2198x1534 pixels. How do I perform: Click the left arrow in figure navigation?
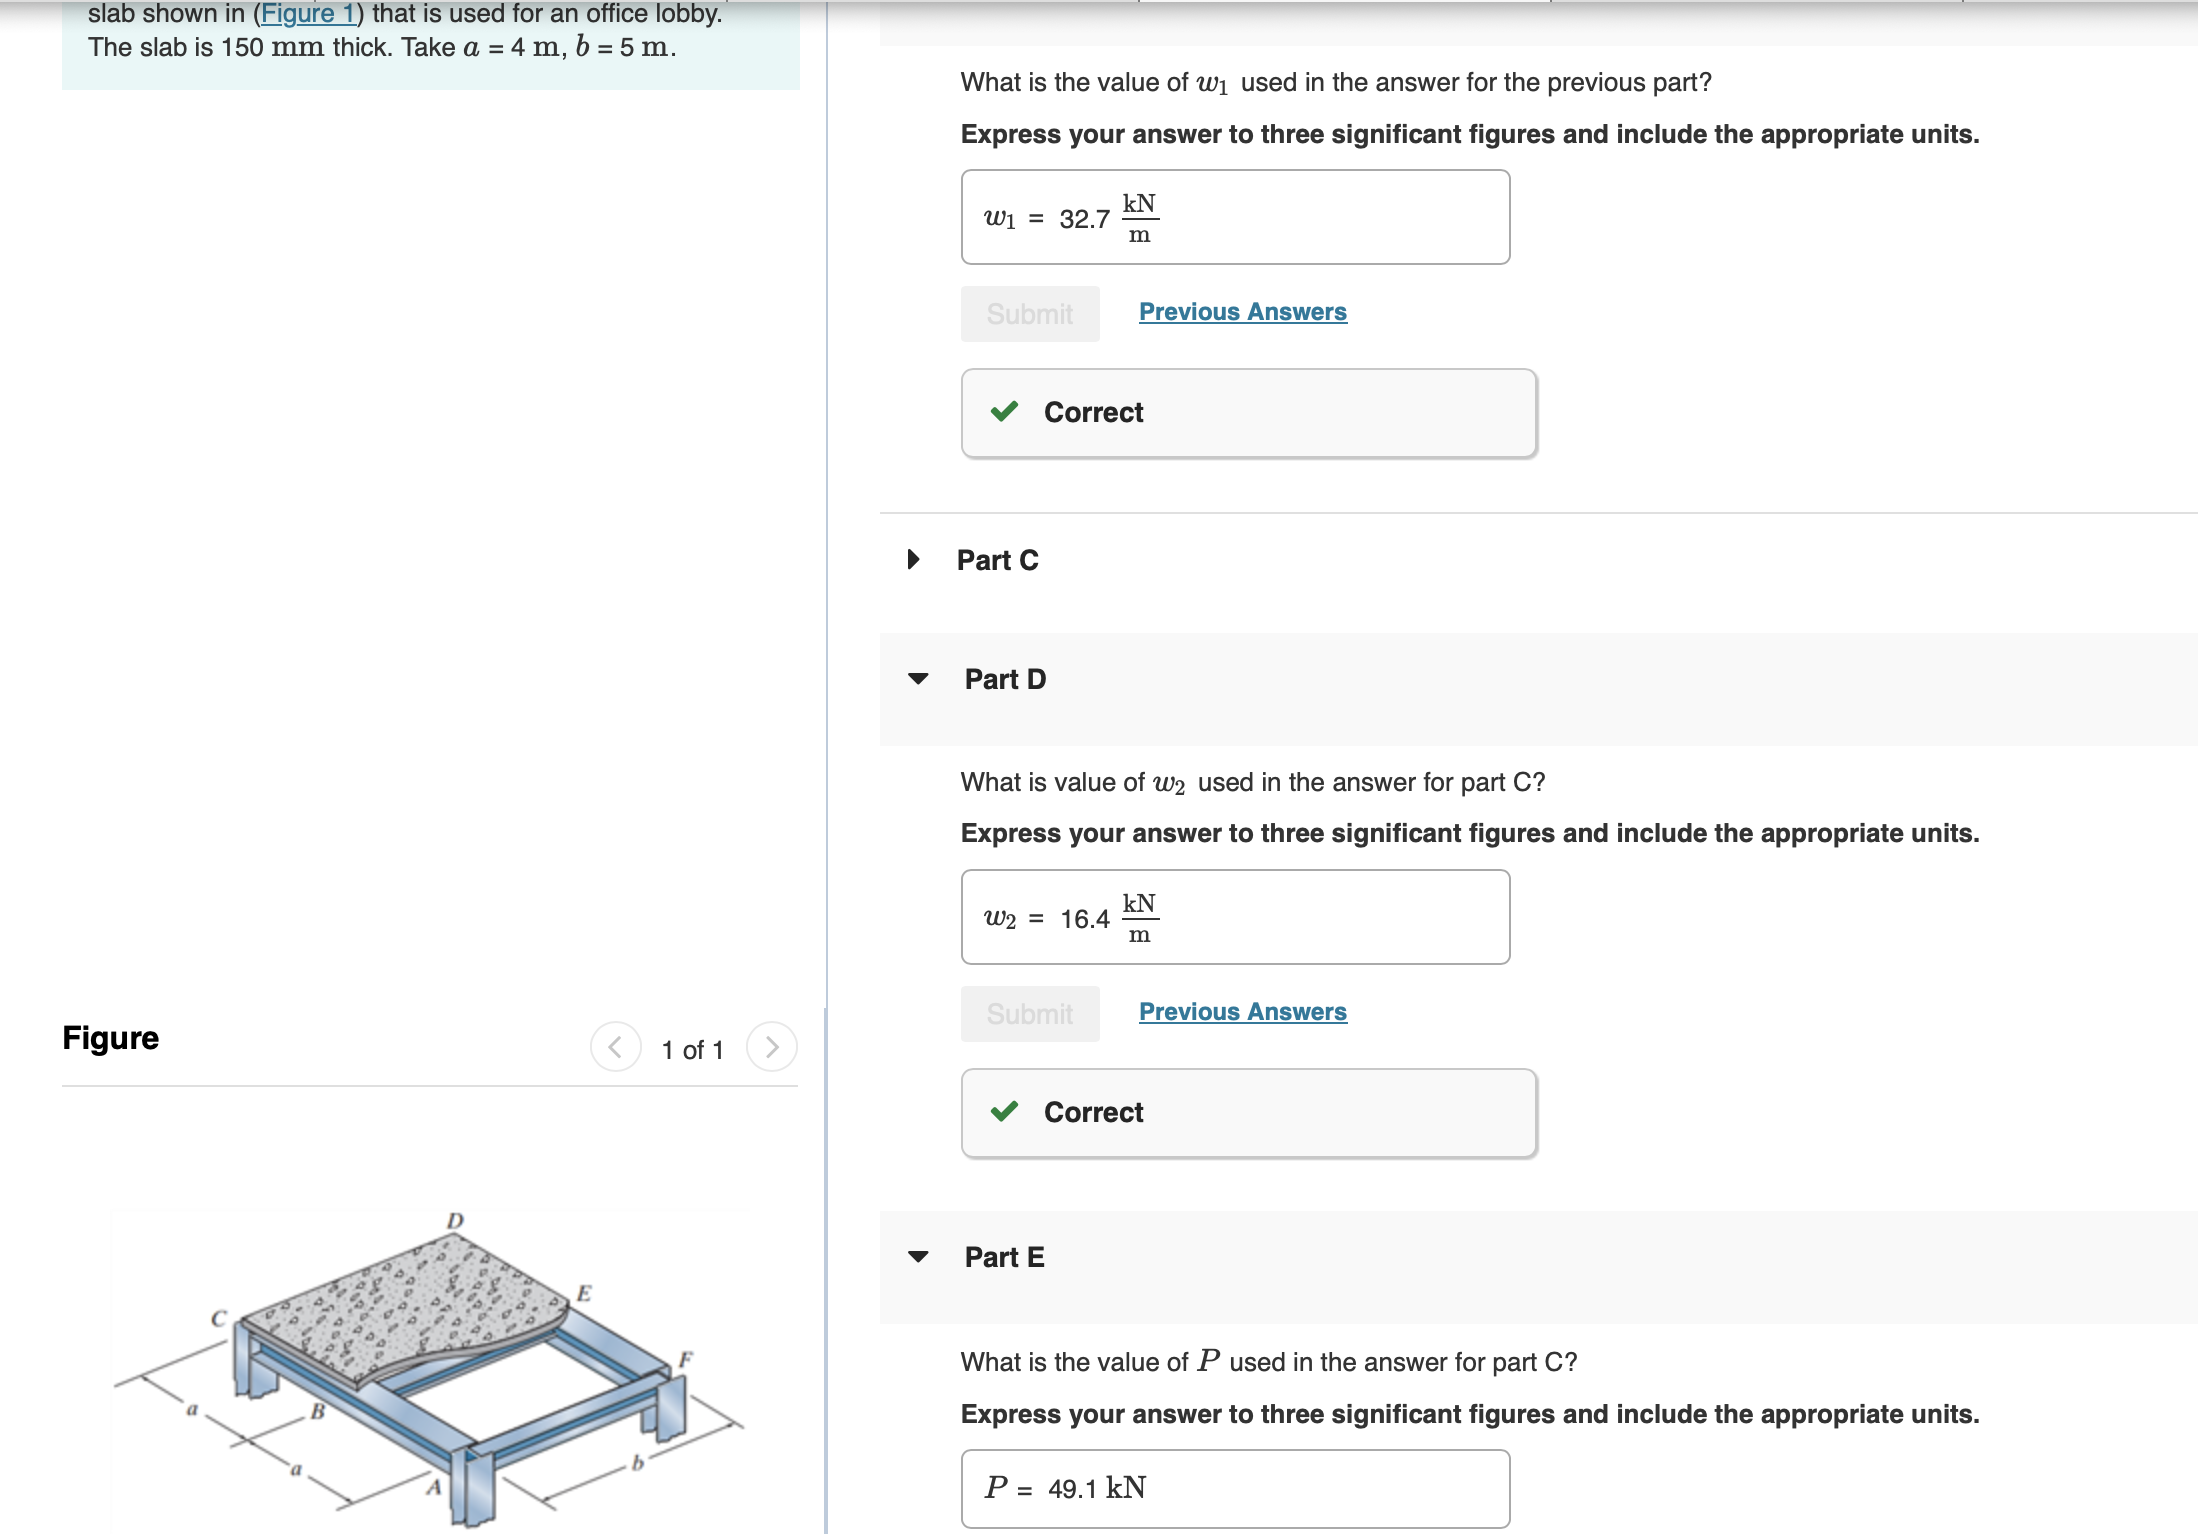coord(615,1047)
